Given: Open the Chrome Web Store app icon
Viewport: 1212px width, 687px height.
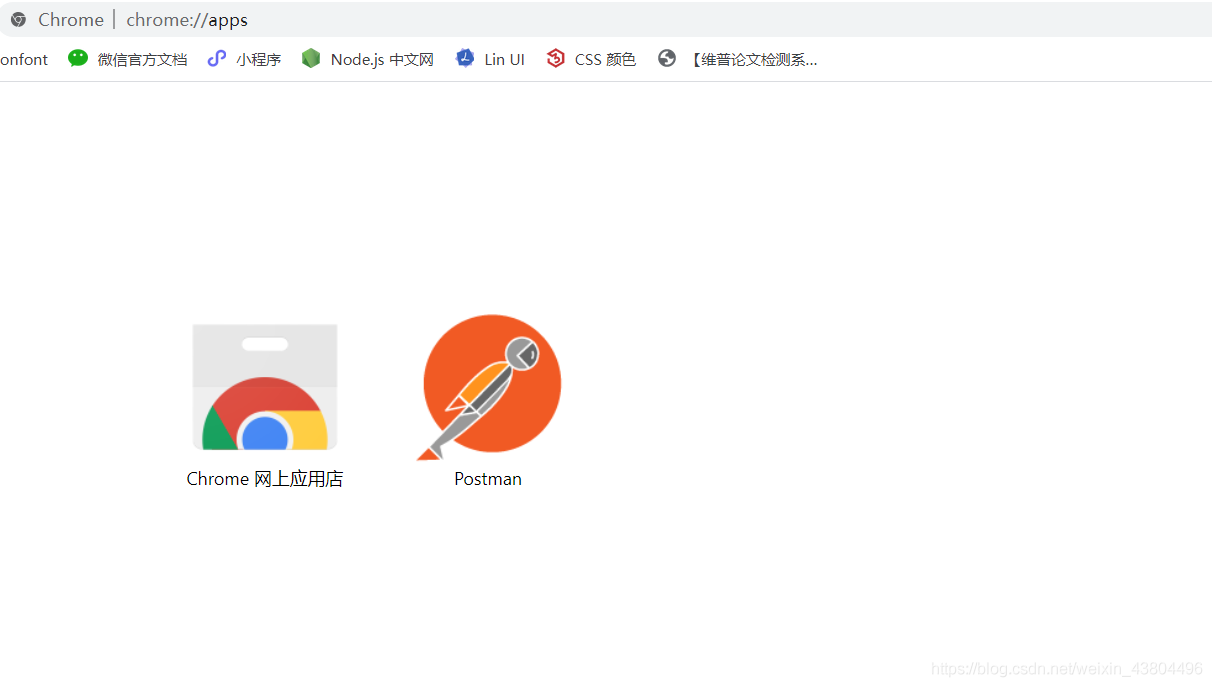Looking at the screenshot, I should [265, 387].
